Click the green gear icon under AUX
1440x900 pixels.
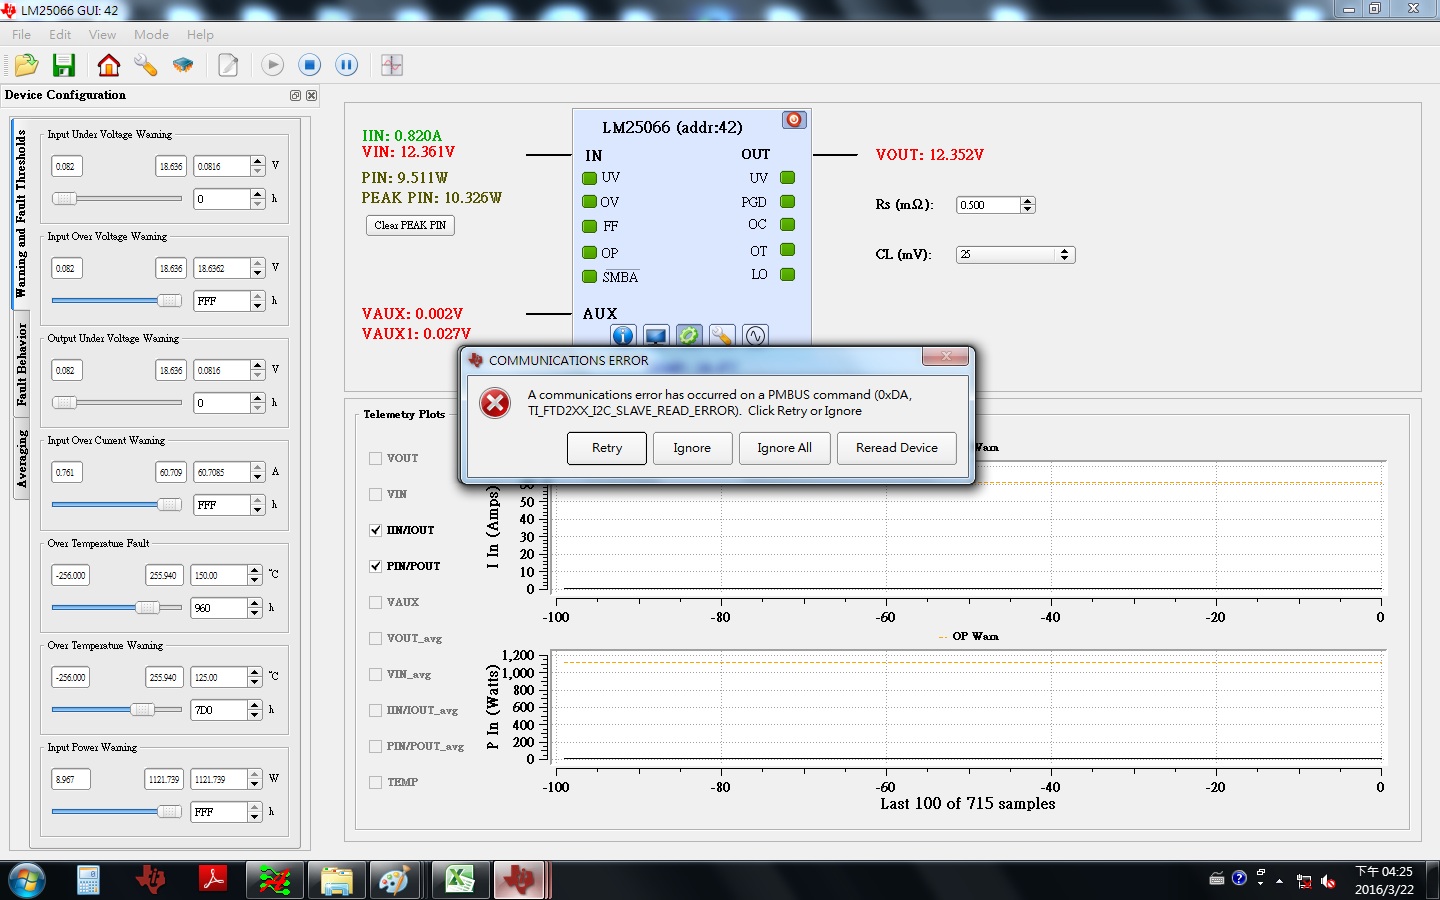click(689, 336)
